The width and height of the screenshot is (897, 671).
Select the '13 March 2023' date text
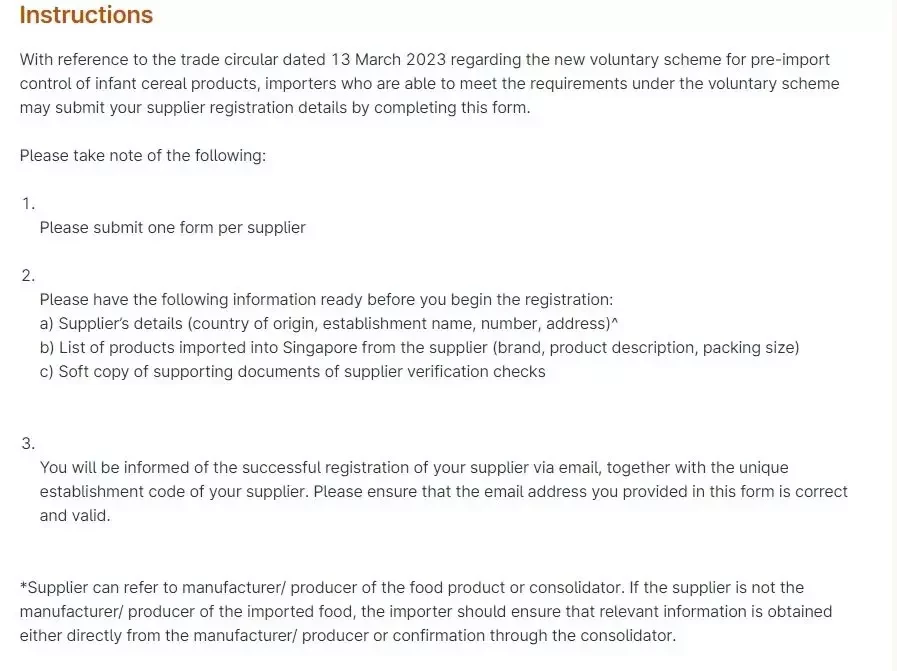(x=388, y=59)
